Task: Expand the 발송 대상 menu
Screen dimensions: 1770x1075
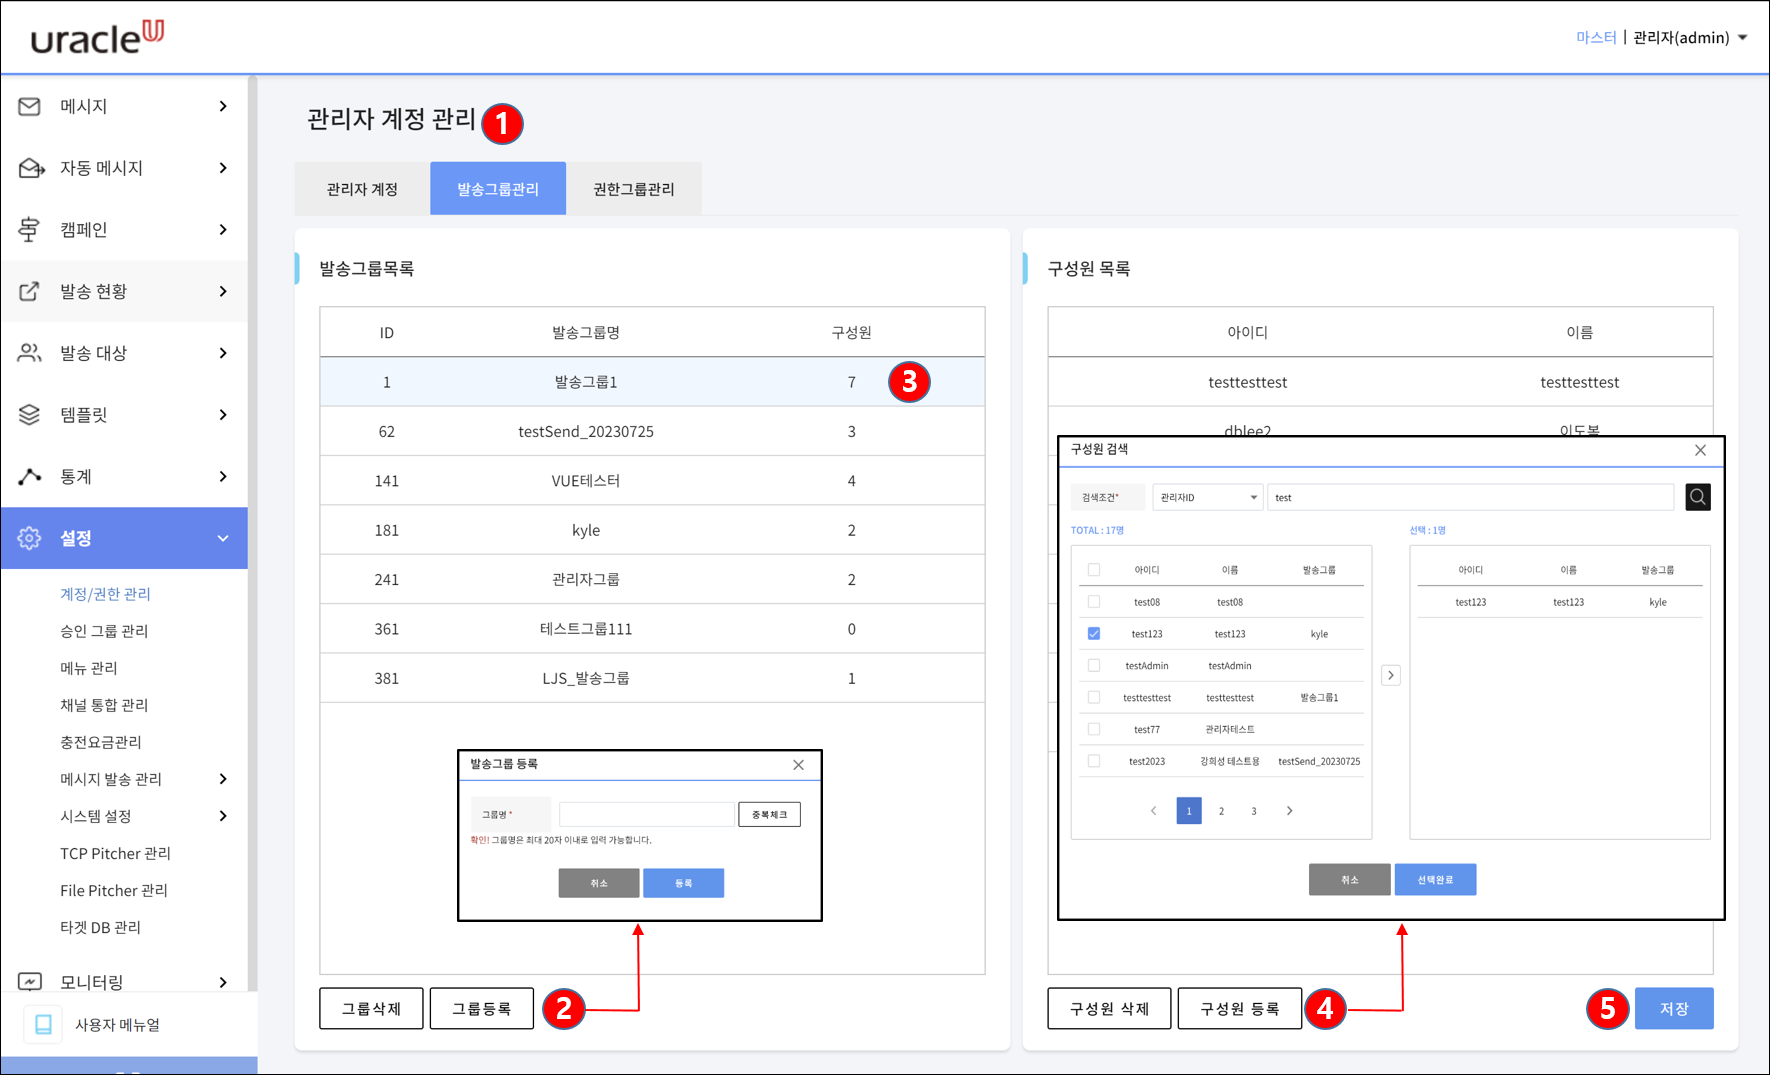Action: (223, 353)
